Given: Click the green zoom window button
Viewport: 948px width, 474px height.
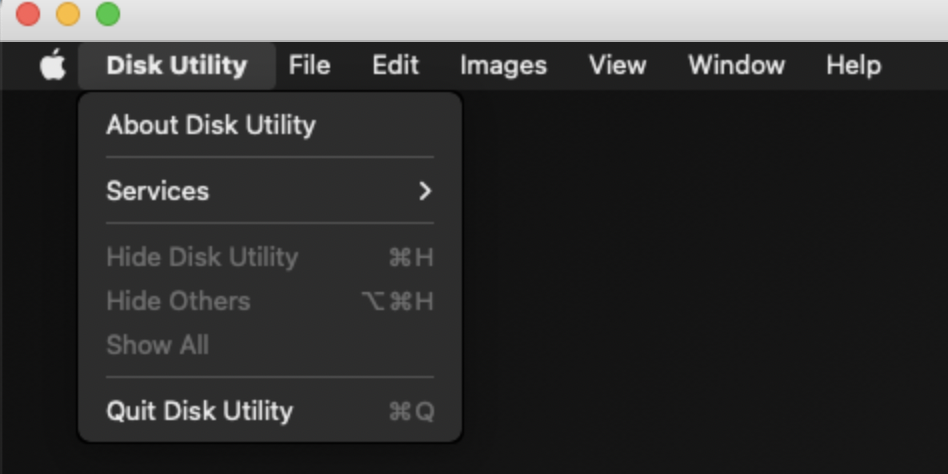Looking at the screenshot, I should pyautogui.click(x=107, y=14).
